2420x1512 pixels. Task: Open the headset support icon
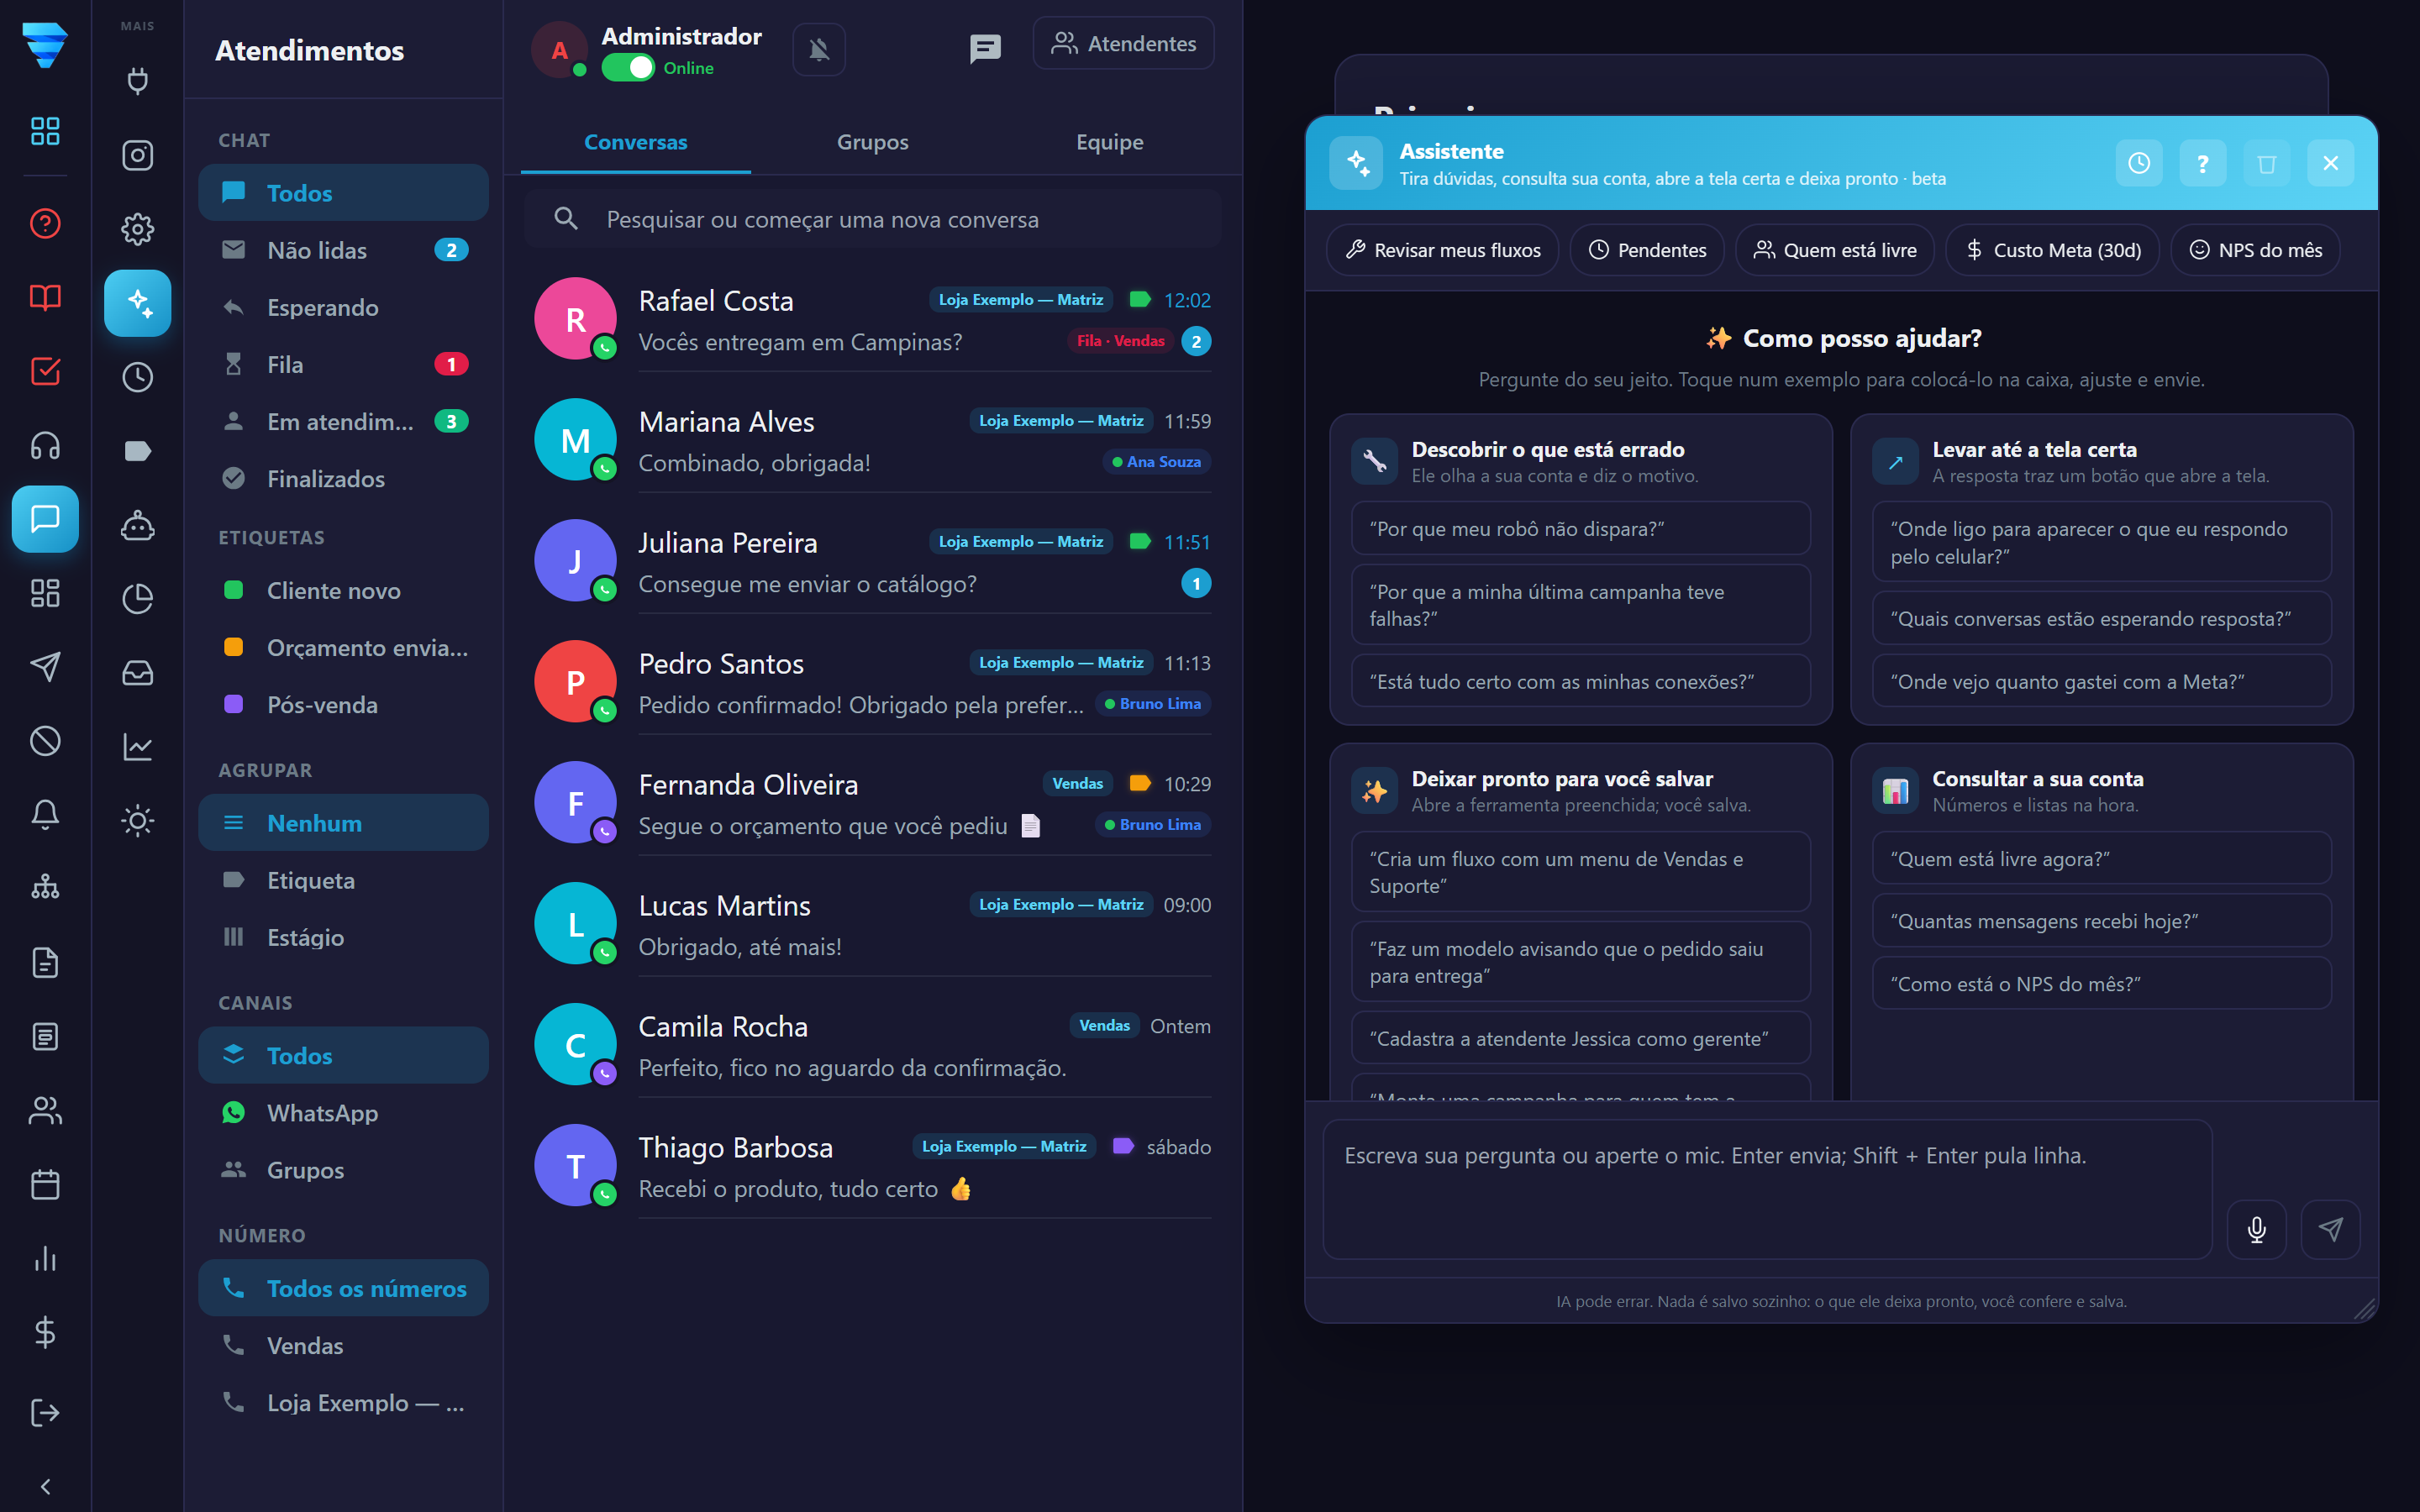tap(45, 445)
